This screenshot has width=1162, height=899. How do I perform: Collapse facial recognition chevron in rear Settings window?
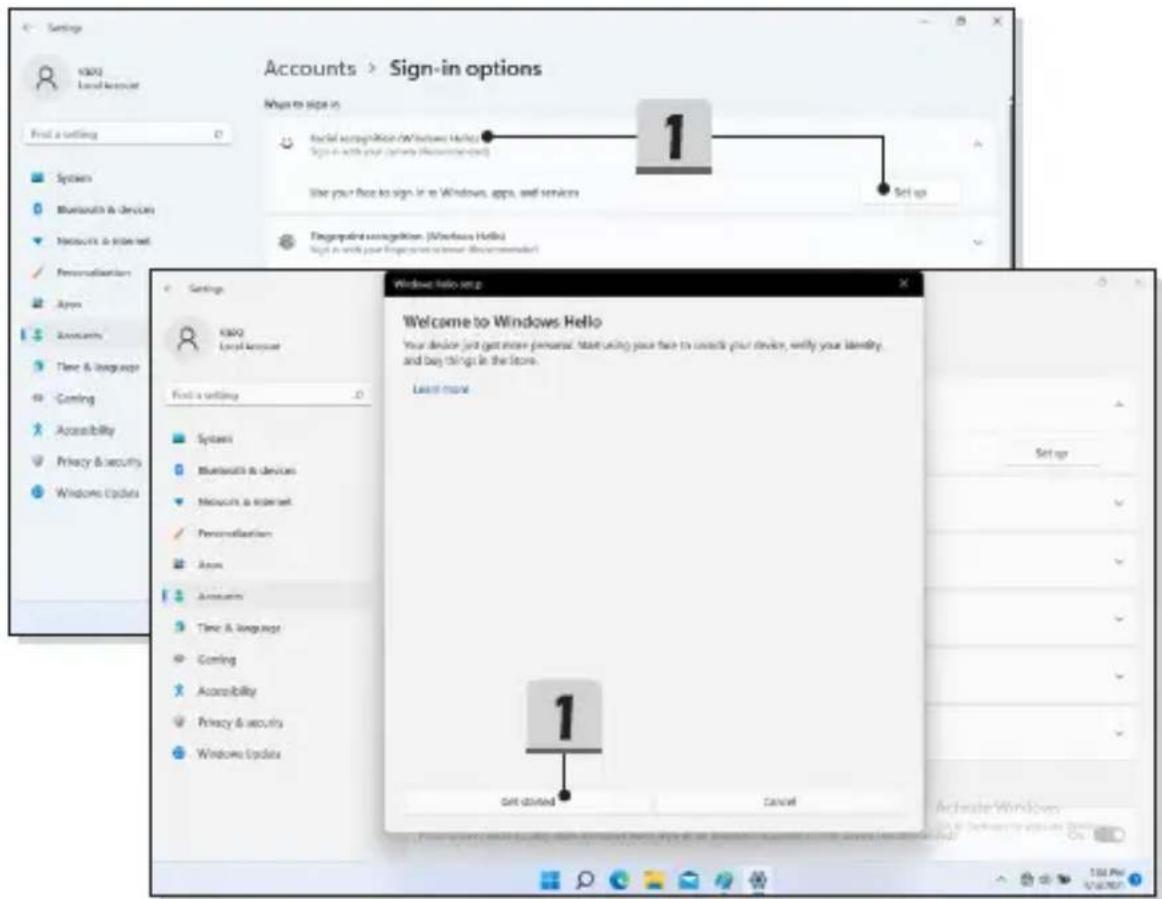click(x=977, y=144)
